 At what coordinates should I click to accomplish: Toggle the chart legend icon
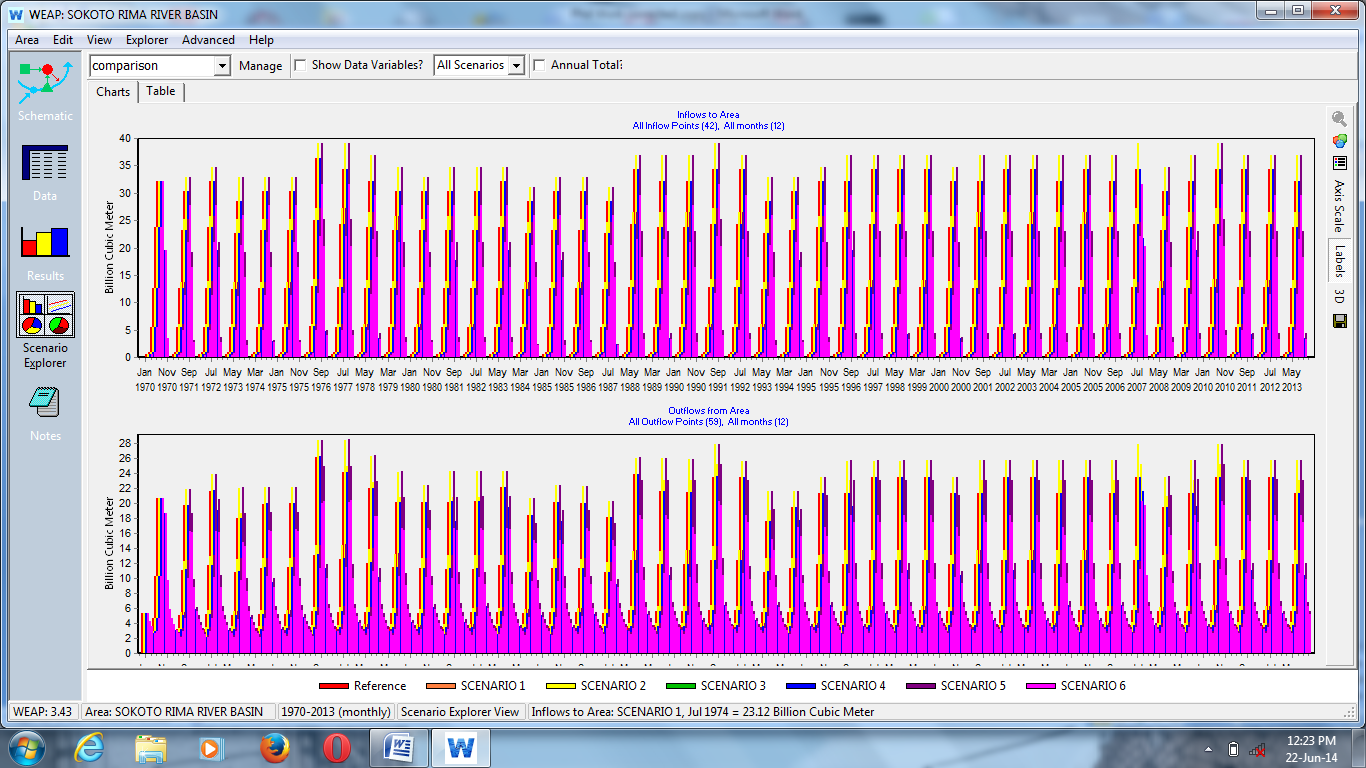pos(1339,163)
